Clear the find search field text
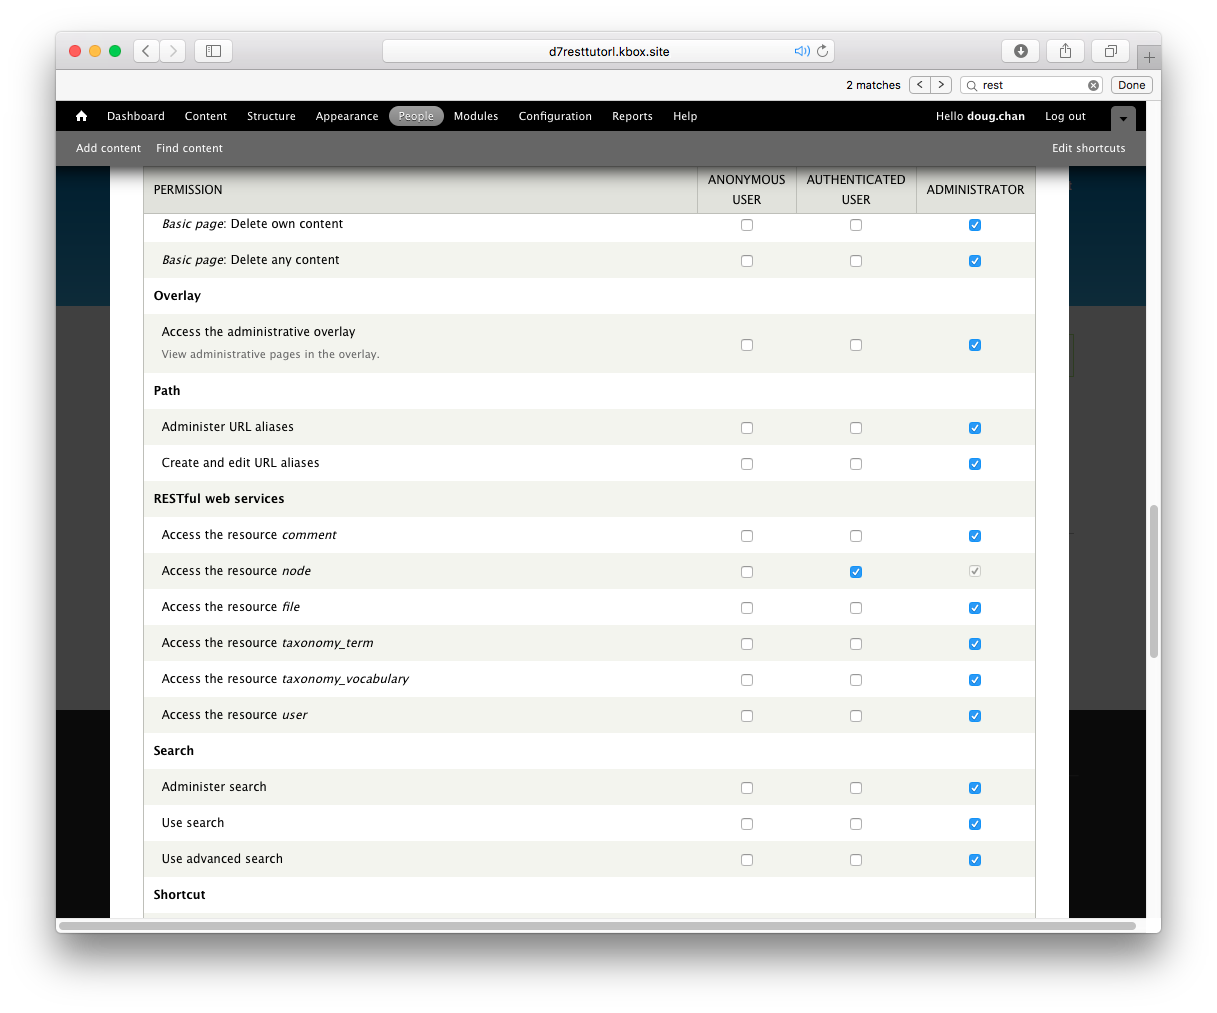This screenshot has height=1013, width=1217. coord(1093,85)
